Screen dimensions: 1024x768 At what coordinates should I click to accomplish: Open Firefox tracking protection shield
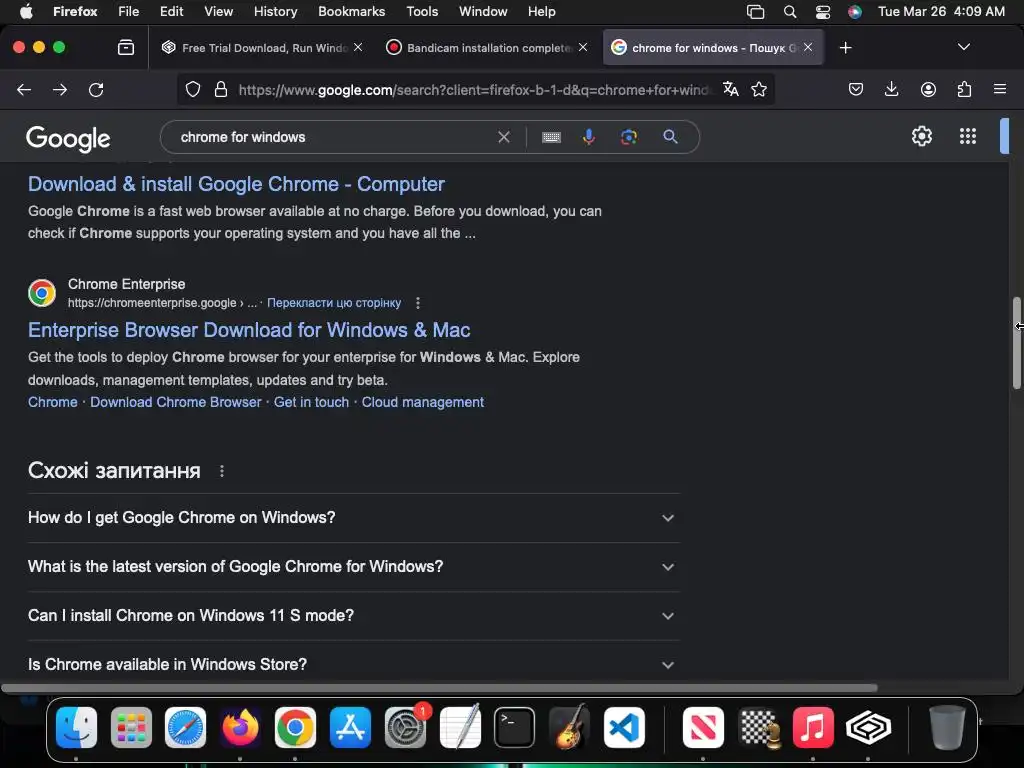tap(193, 89)
